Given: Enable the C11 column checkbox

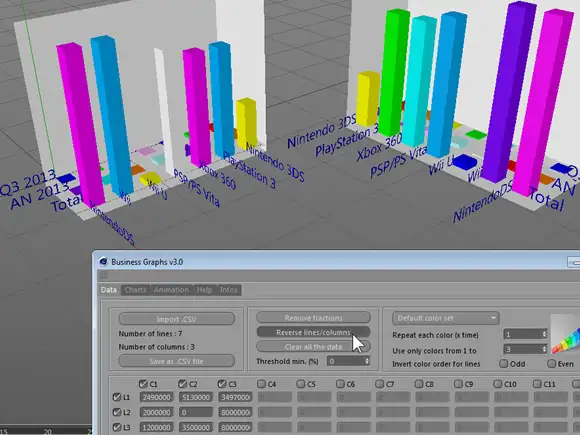Looking at the screenshot, I should (x=537, y=384).
